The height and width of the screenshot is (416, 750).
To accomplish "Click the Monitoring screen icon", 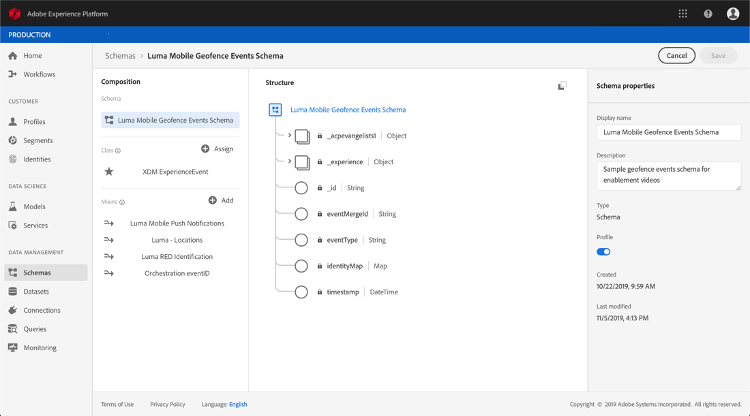I will [x=13, y=348].
